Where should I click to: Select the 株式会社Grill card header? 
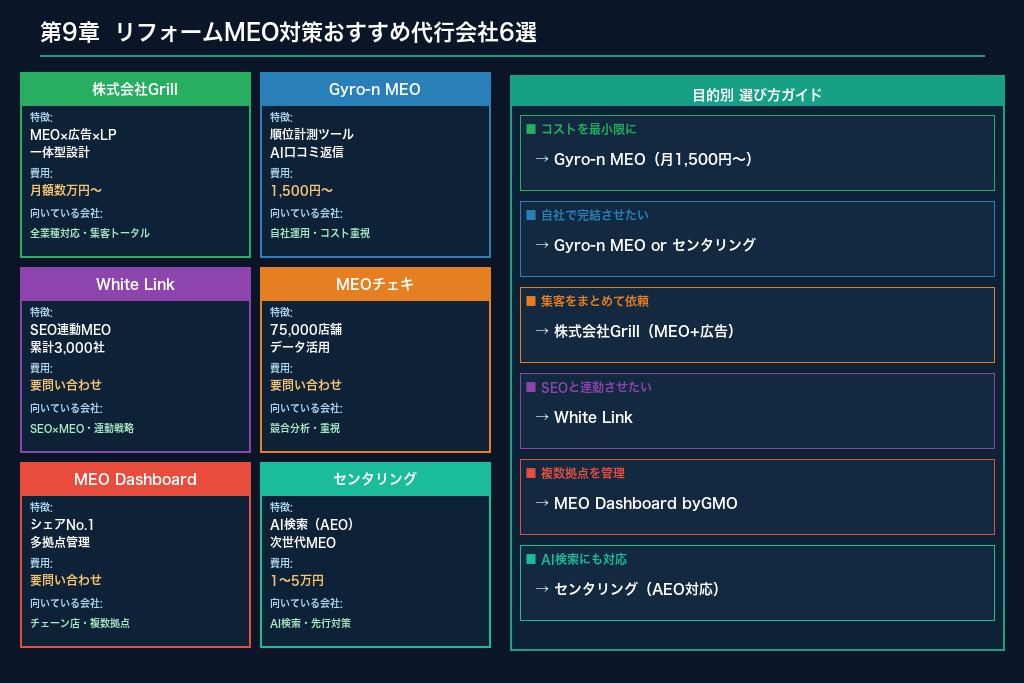135,89
